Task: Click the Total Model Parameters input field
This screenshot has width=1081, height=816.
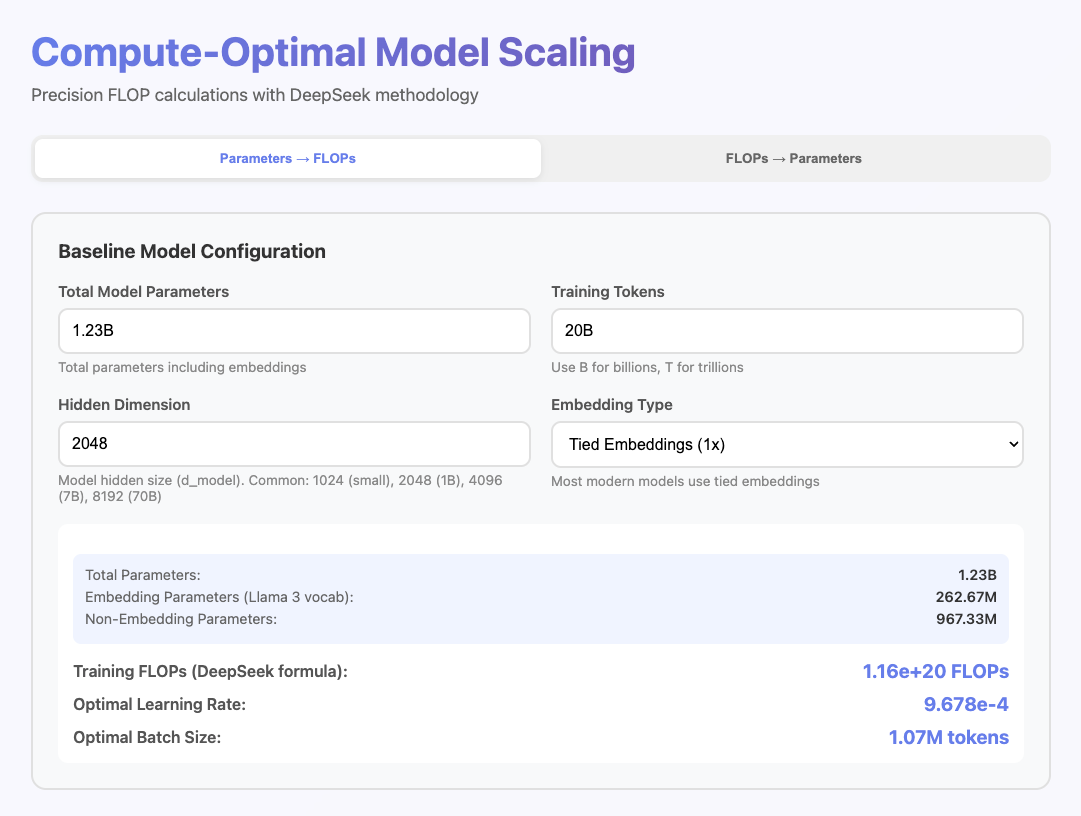Action: click(294, 331)
